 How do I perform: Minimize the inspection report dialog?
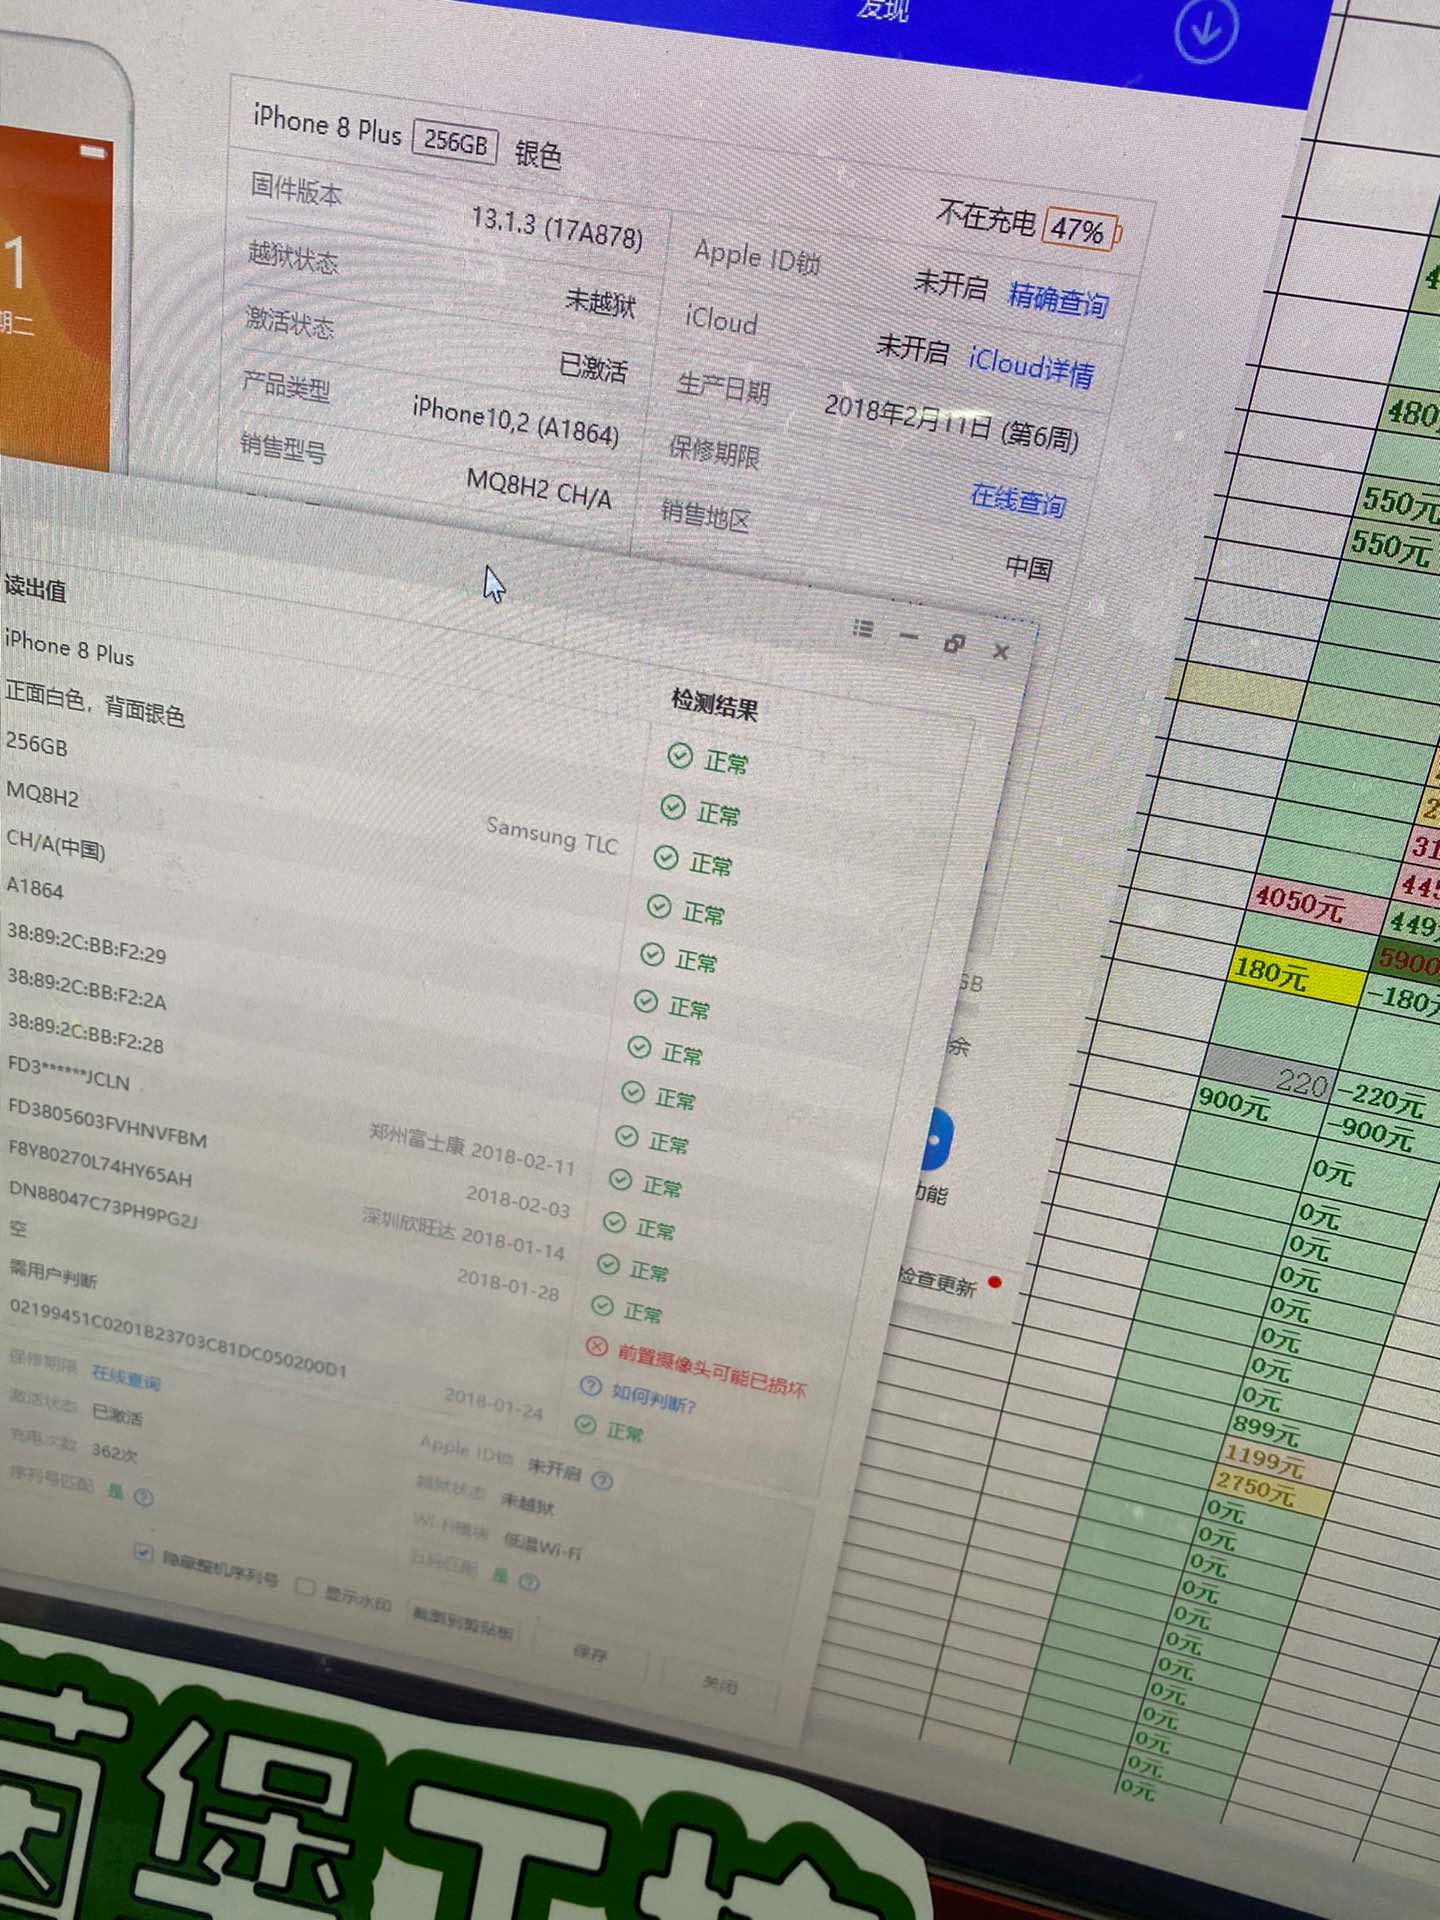pyautogui.click(x=908, y=637)
